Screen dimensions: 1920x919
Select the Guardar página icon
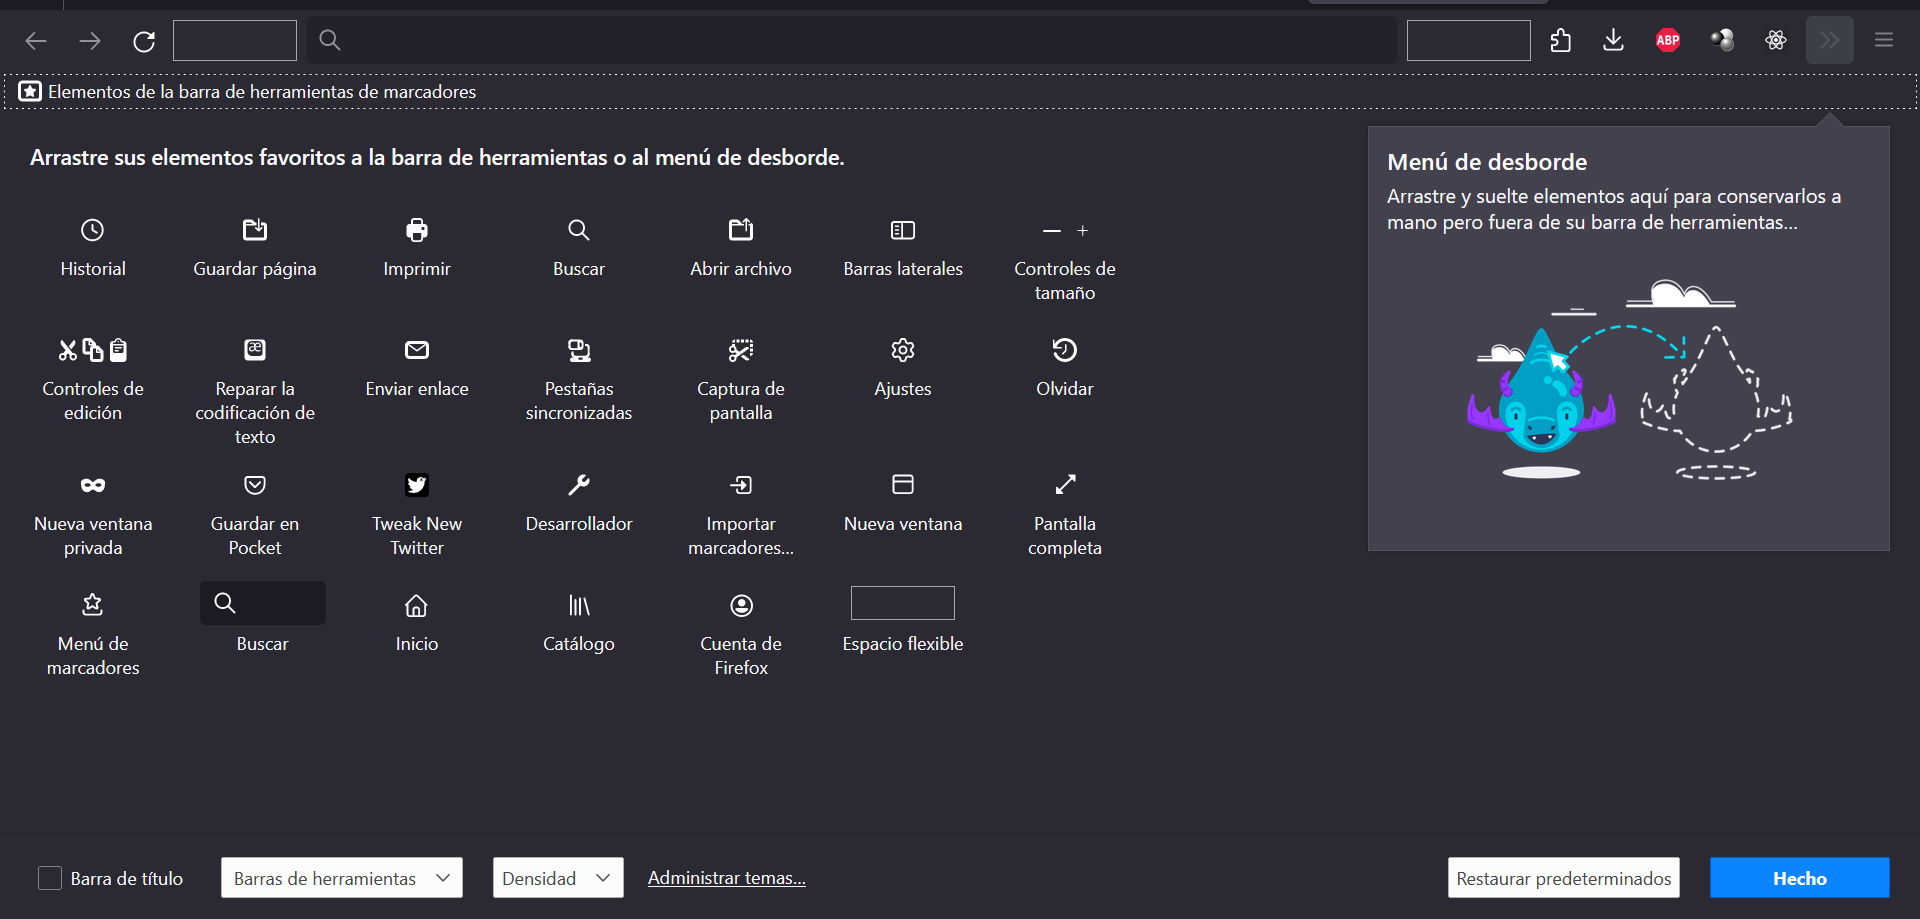point(255,230)
